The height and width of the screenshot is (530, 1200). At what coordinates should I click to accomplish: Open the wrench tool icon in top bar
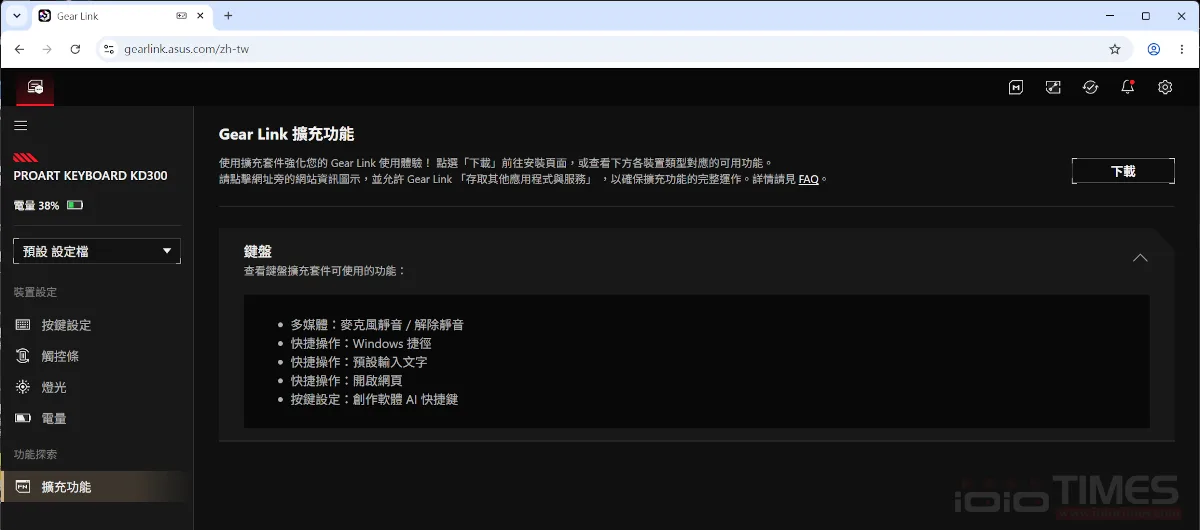click(x=1053, y=88)
